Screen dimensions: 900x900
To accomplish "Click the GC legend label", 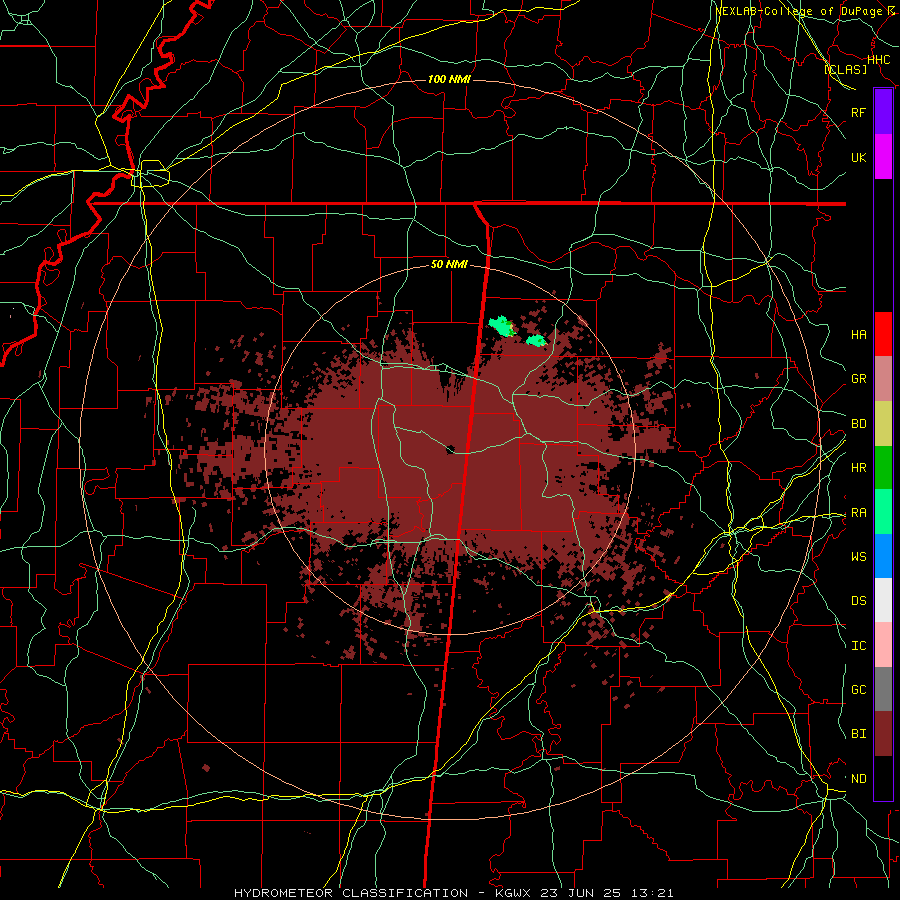I will coord(859,689).
